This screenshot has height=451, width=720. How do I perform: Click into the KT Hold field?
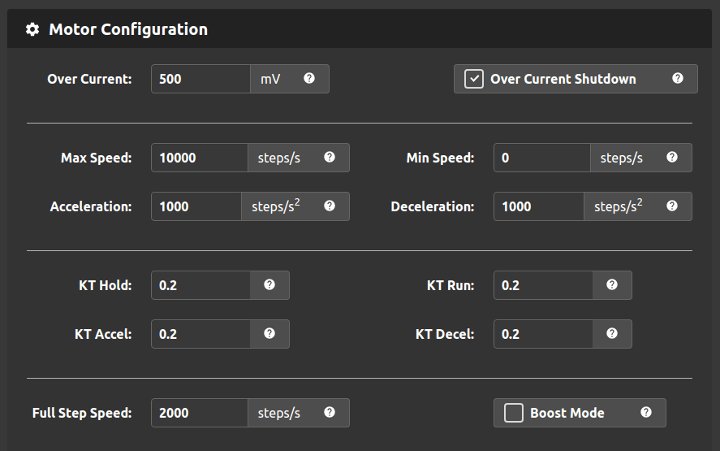[x=201, y=285]
